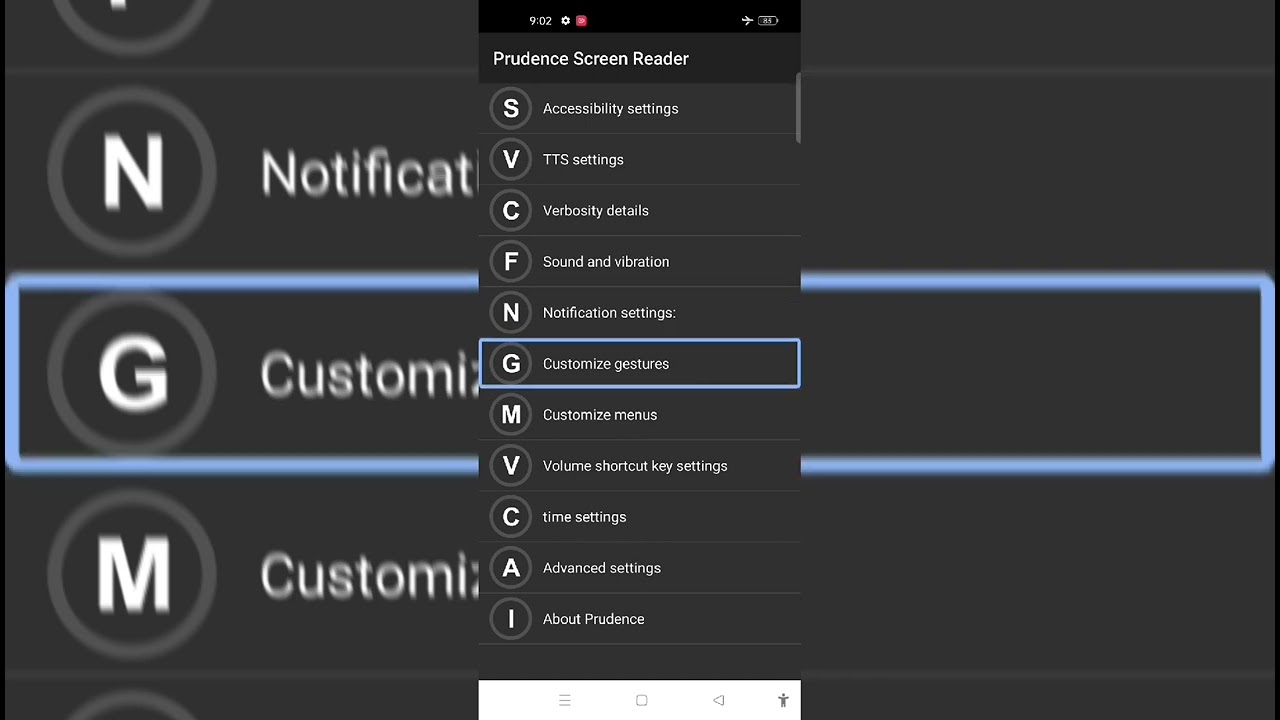1280x720 pixels.
Task: Open Advanced settings entry
Action: coord(639,567)
